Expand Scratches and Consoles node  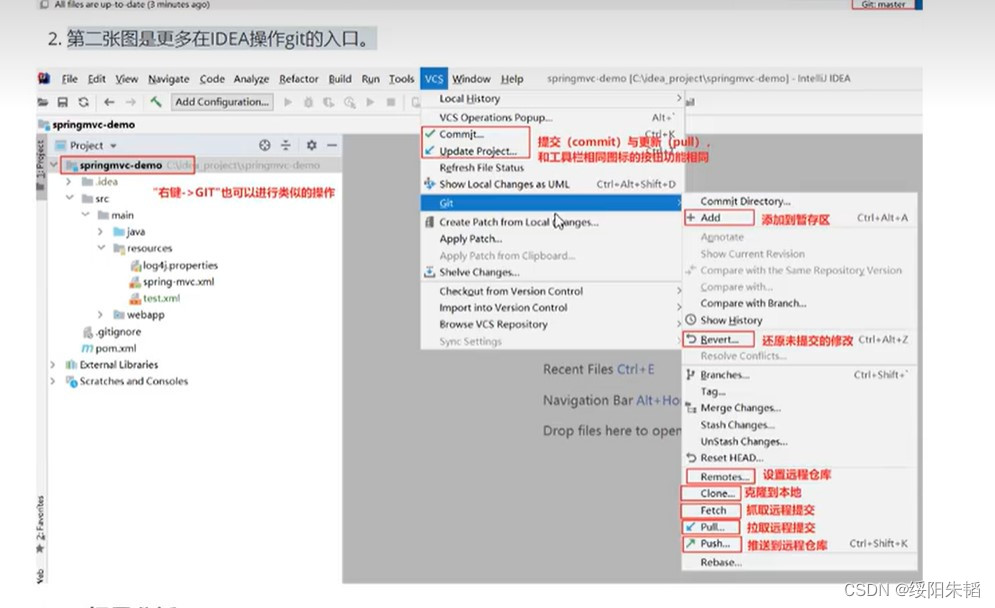(x=53, y=381)
